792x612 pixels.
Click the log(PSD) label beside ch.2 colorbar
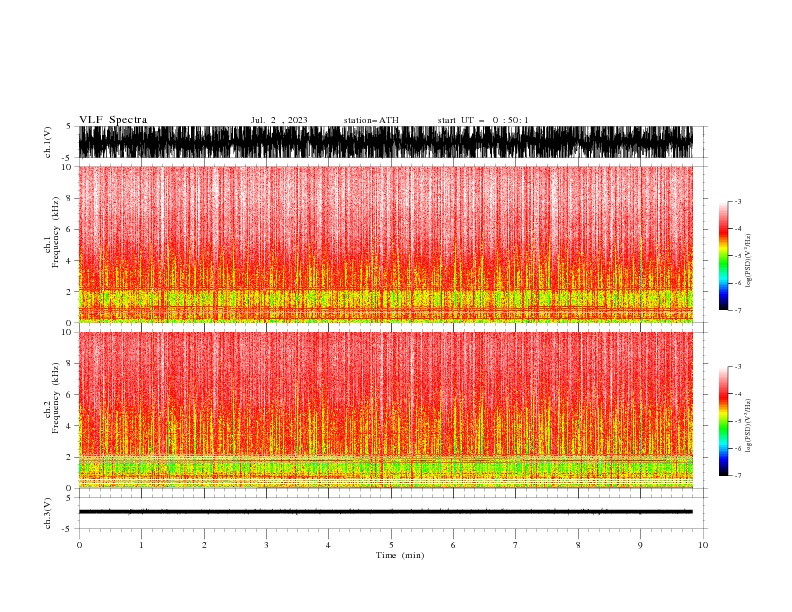coord(748,426)
